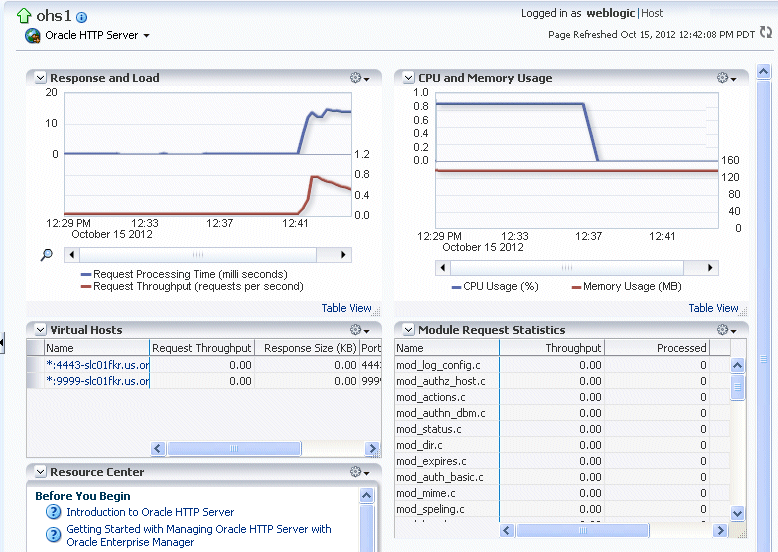The width and height of the screenshot is (778, 552).
Task: Select the mod_actions.c row
Action: [562, 397]
